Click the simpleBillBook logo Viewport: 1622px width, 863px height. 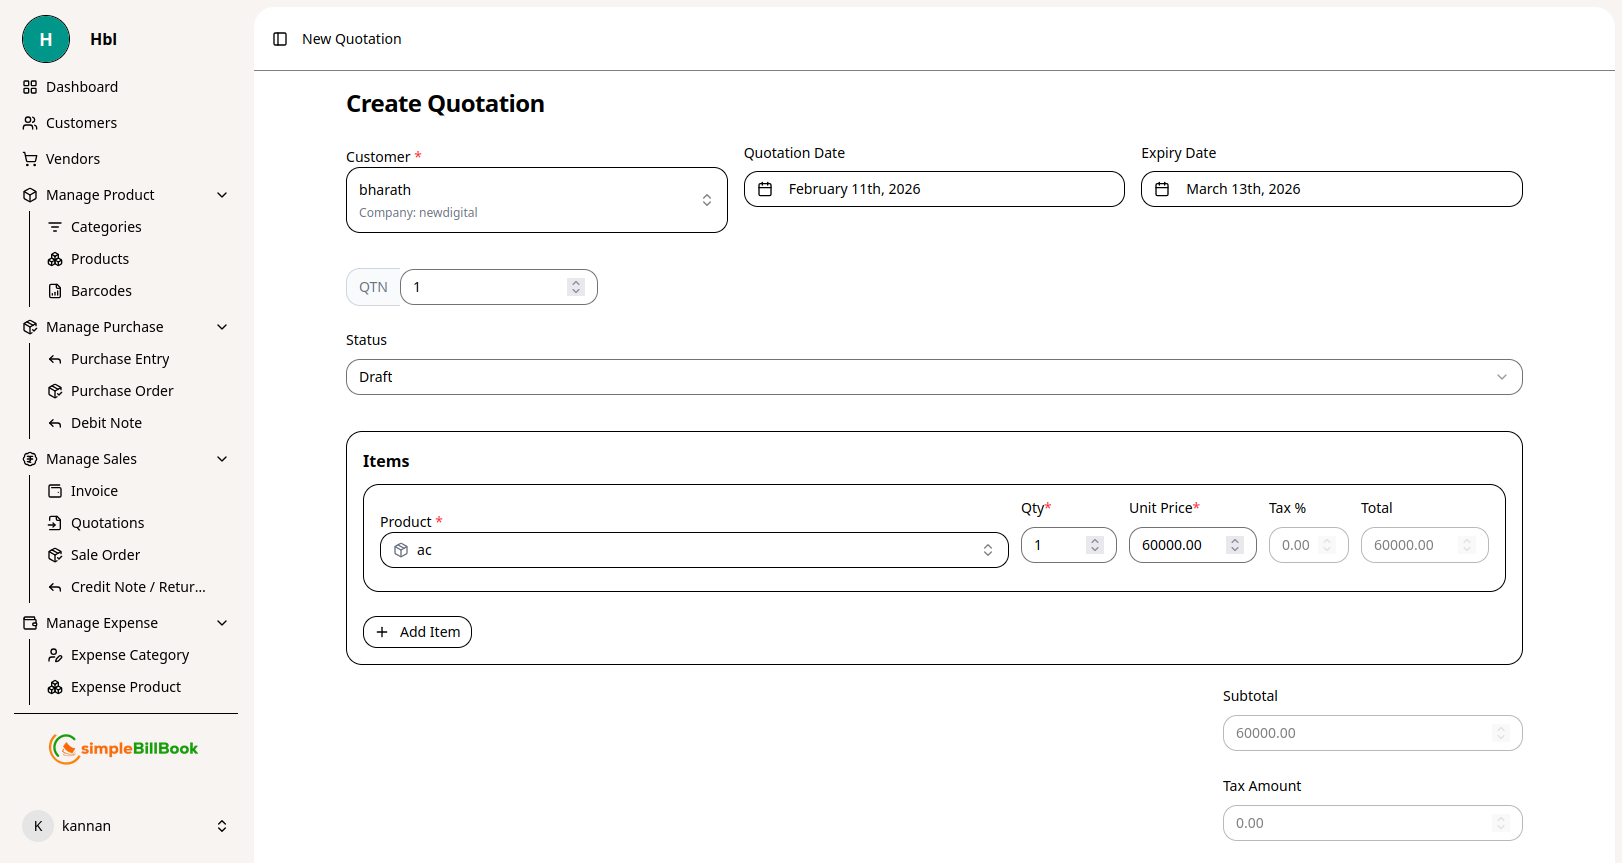click(124, 748)
